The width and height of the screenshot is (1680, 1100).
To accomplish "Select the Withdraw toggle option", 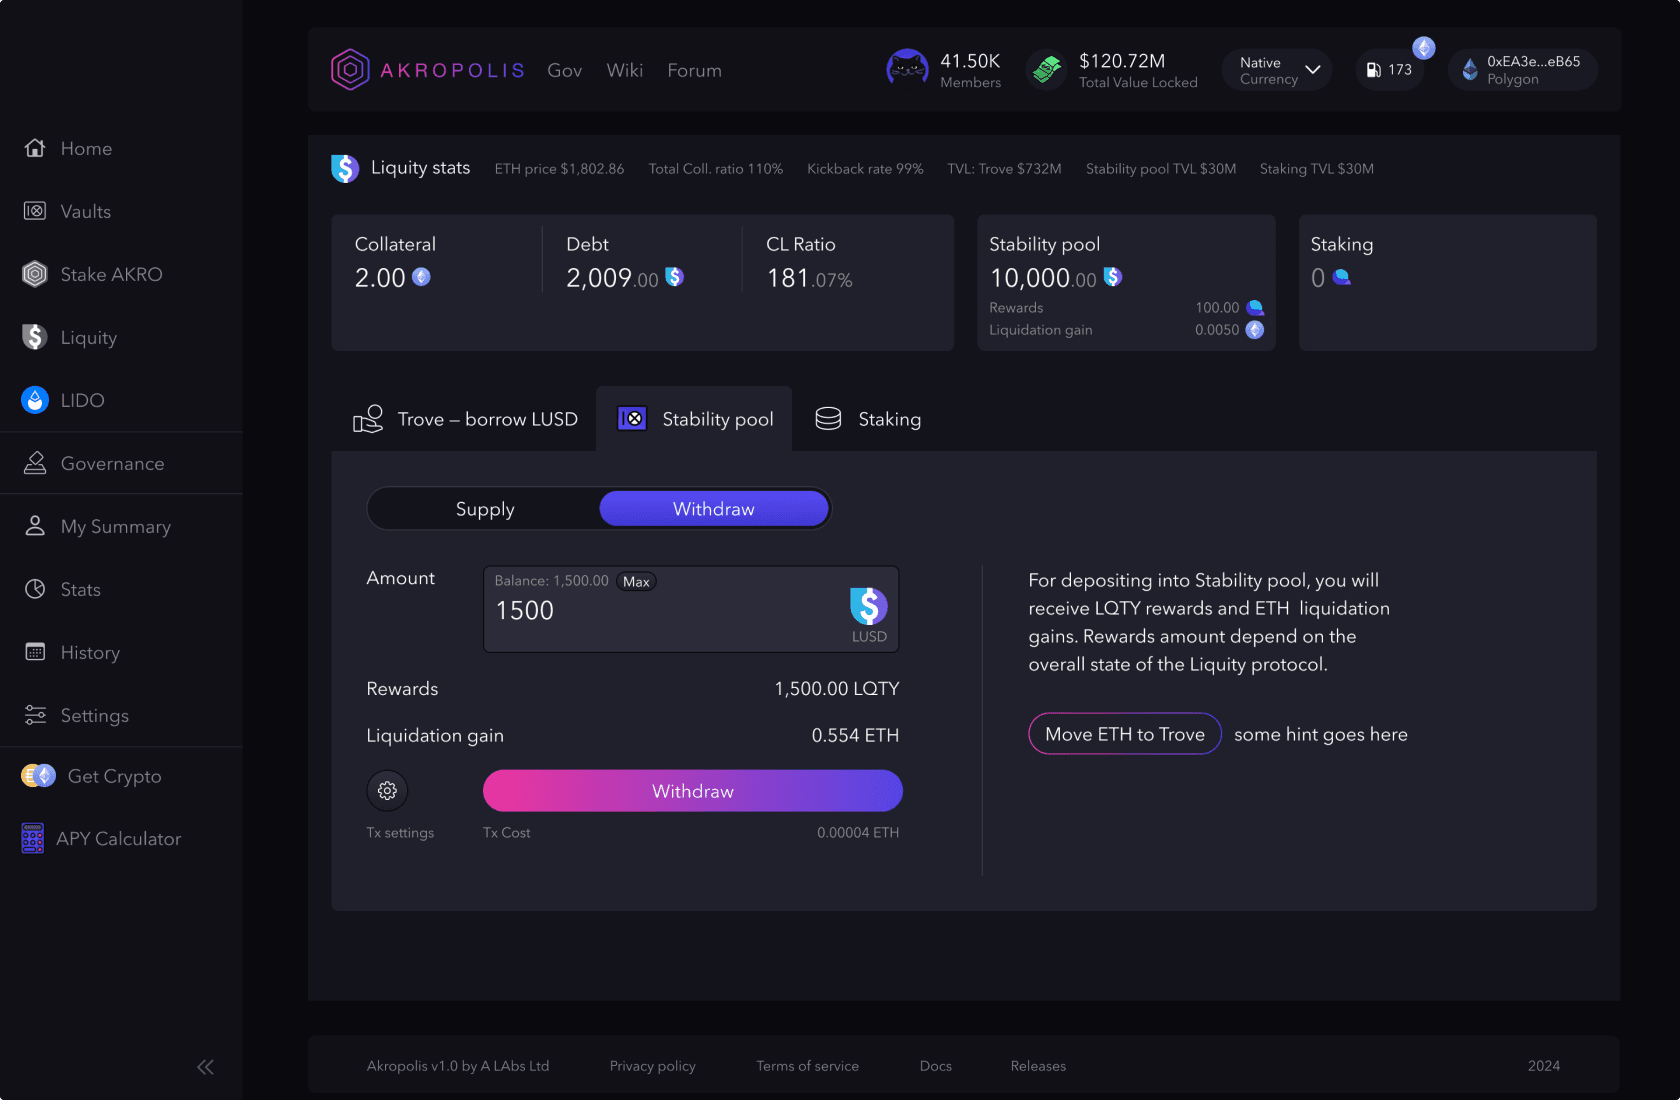I will pyautogui.click(x=714, y=509).
